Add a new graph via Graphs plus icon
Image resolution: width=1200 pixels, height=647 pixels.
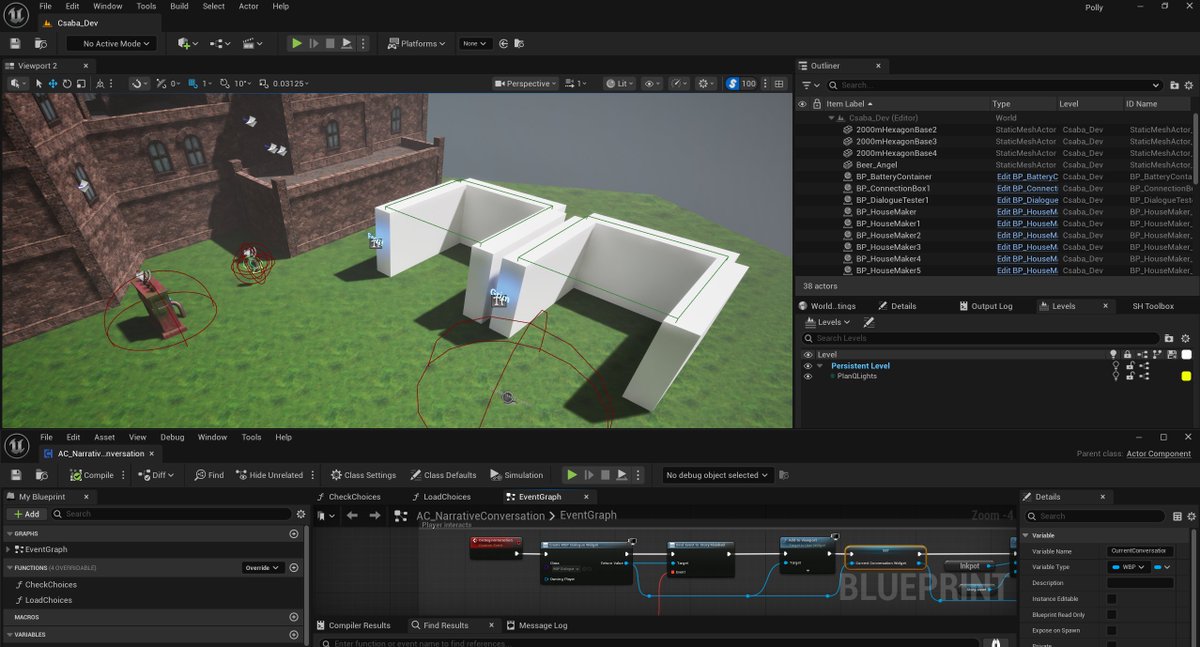point(294,534)
